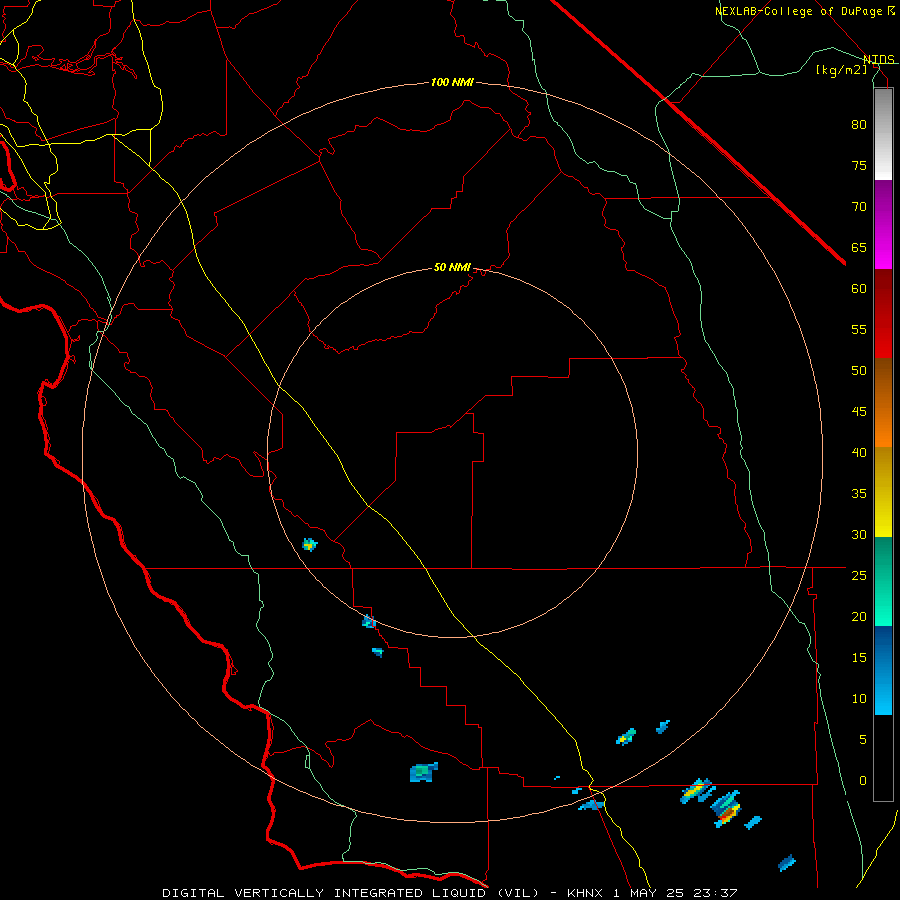The height and width of the screenshot is (900, 900).
Task: Pick the black bottom segment of the color bar
Action: coord(883,758)
